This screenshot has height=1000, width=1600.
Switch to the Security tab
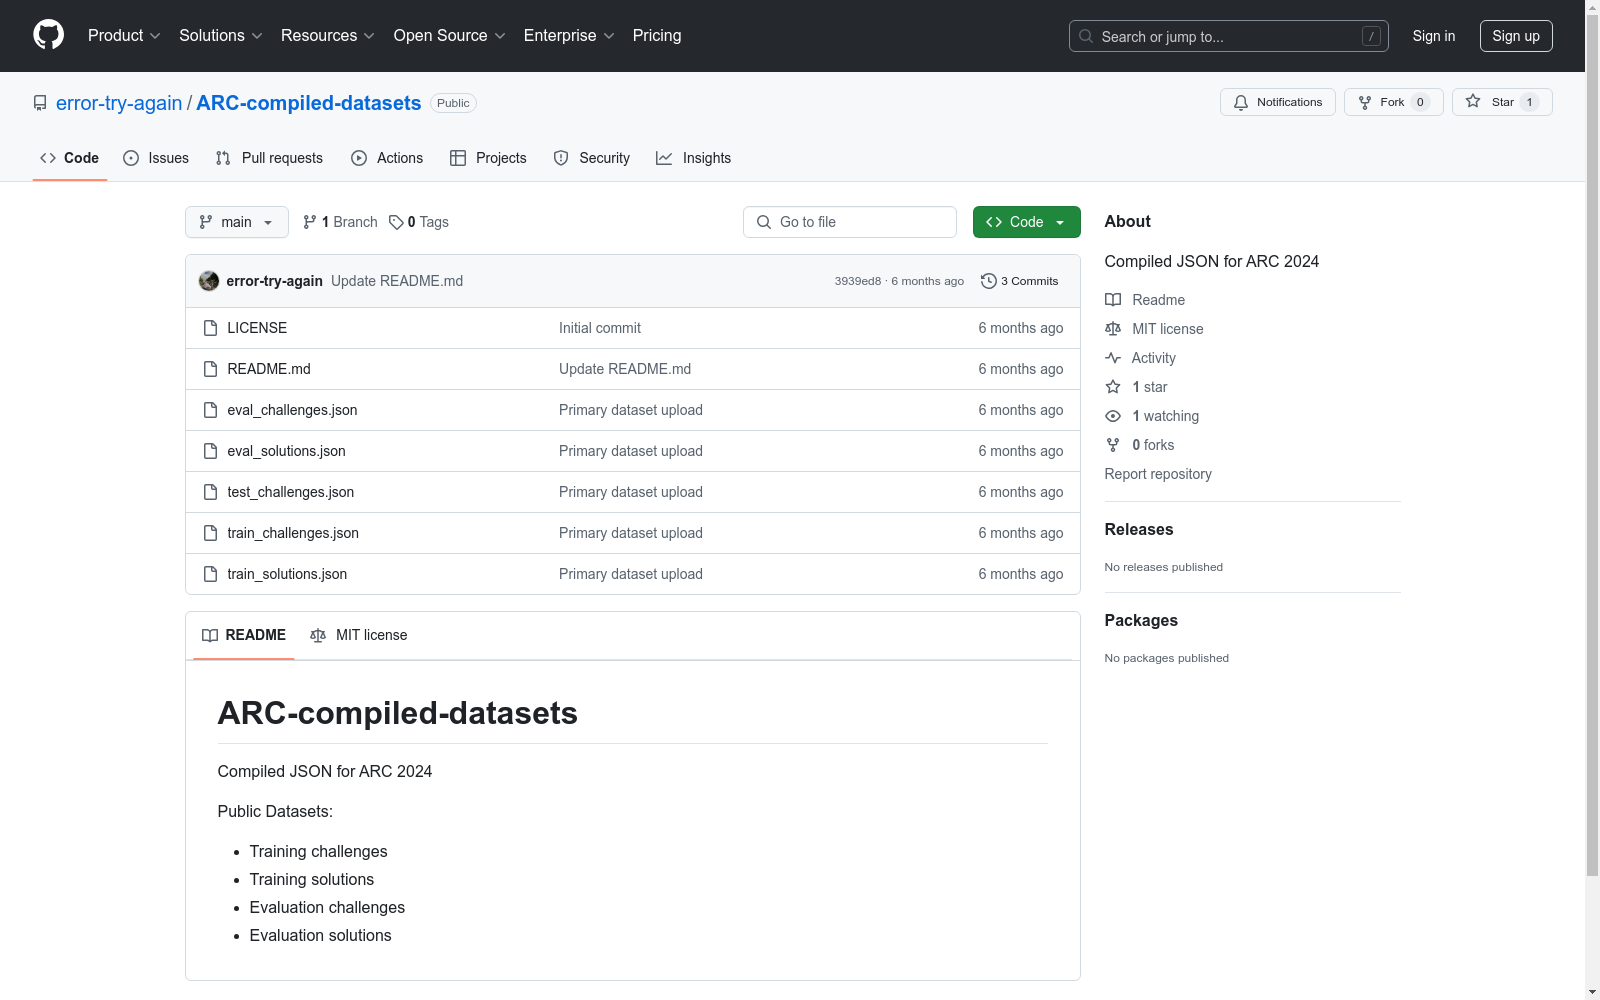(x=592, y=158)
